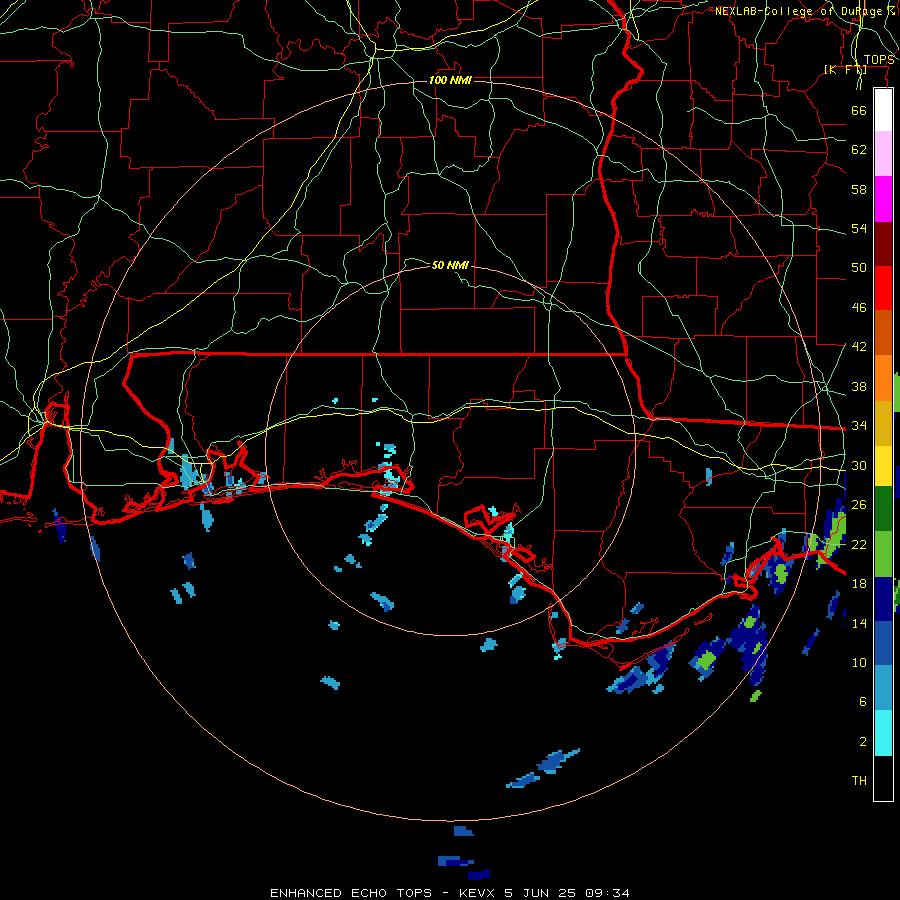The height and width of the screenshot is (900, 900).
Task: Click the 58 legend value
Action: pos(859,189)
